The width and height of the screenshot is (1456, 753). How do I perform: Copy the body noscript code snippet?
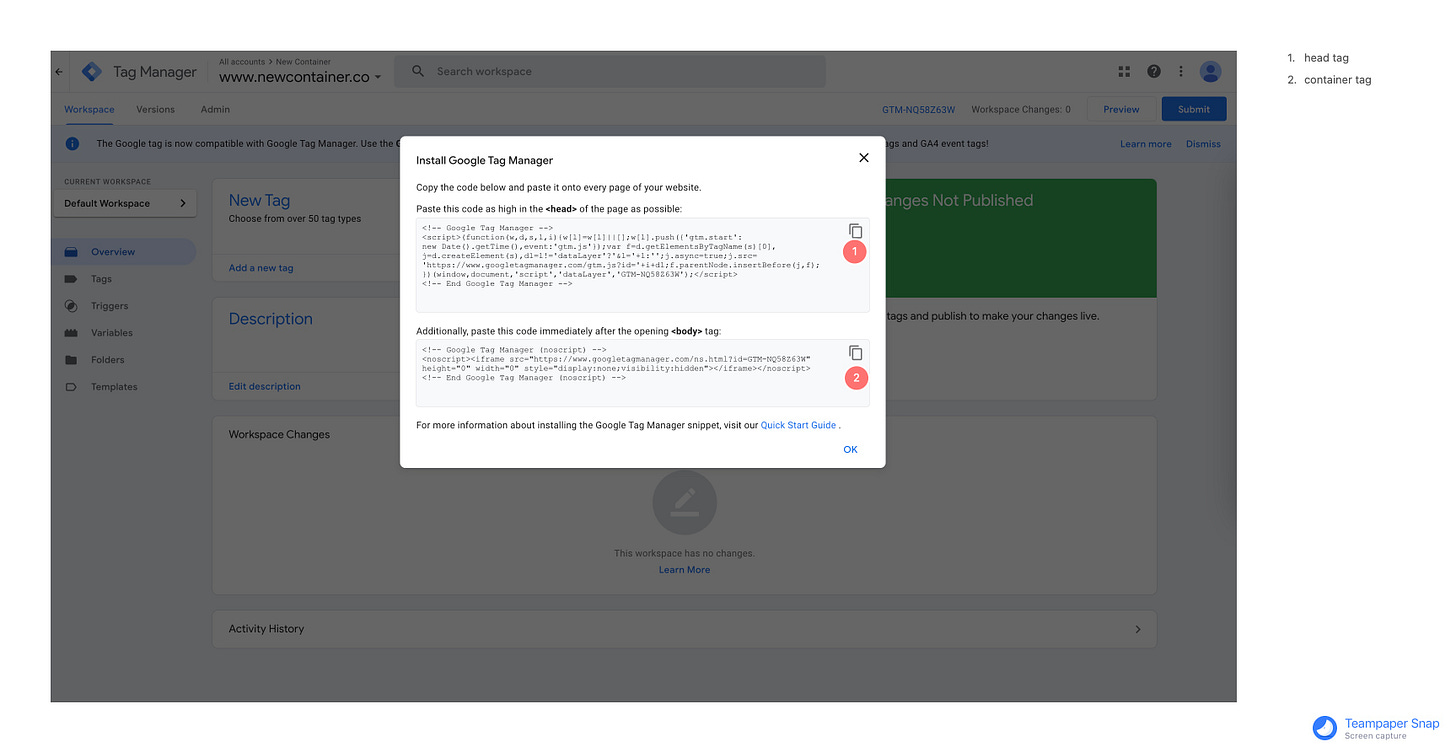(855, 353)
